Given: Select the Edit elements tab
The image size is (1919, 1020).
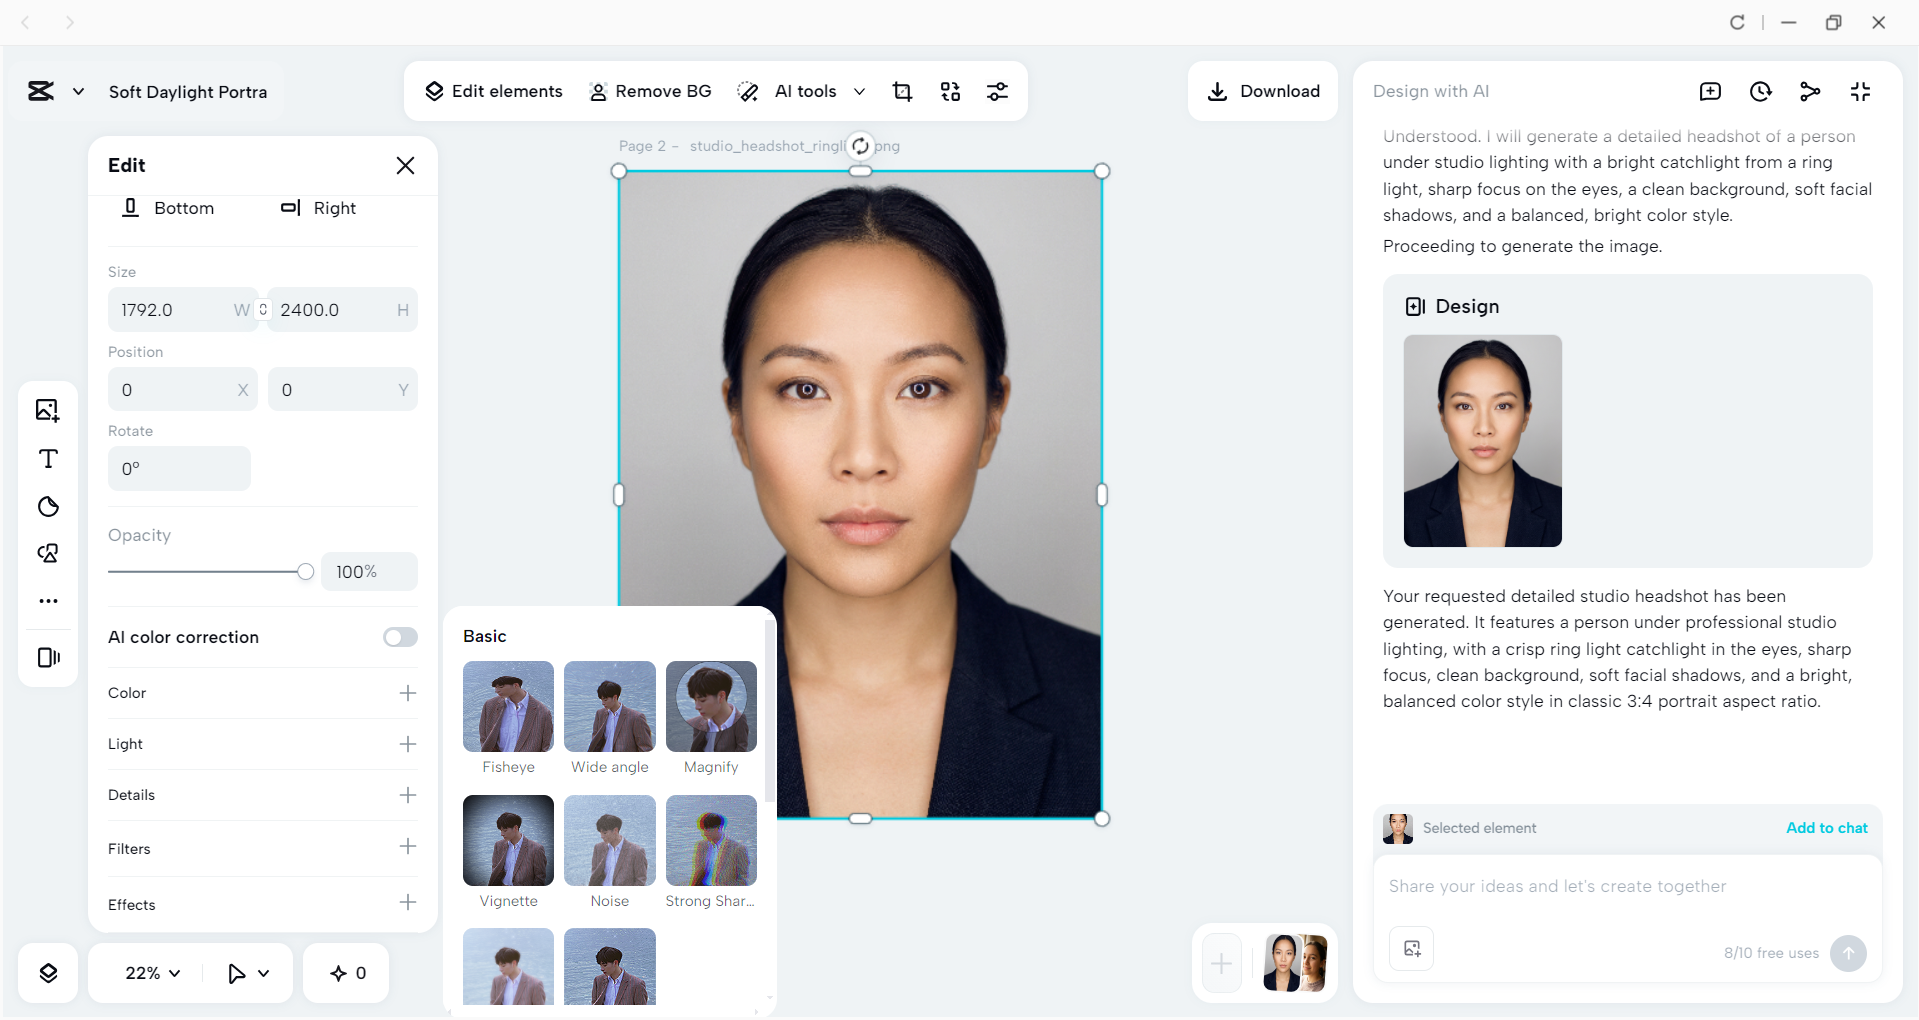Looking at the screenshot, I should tap(493, 91).
